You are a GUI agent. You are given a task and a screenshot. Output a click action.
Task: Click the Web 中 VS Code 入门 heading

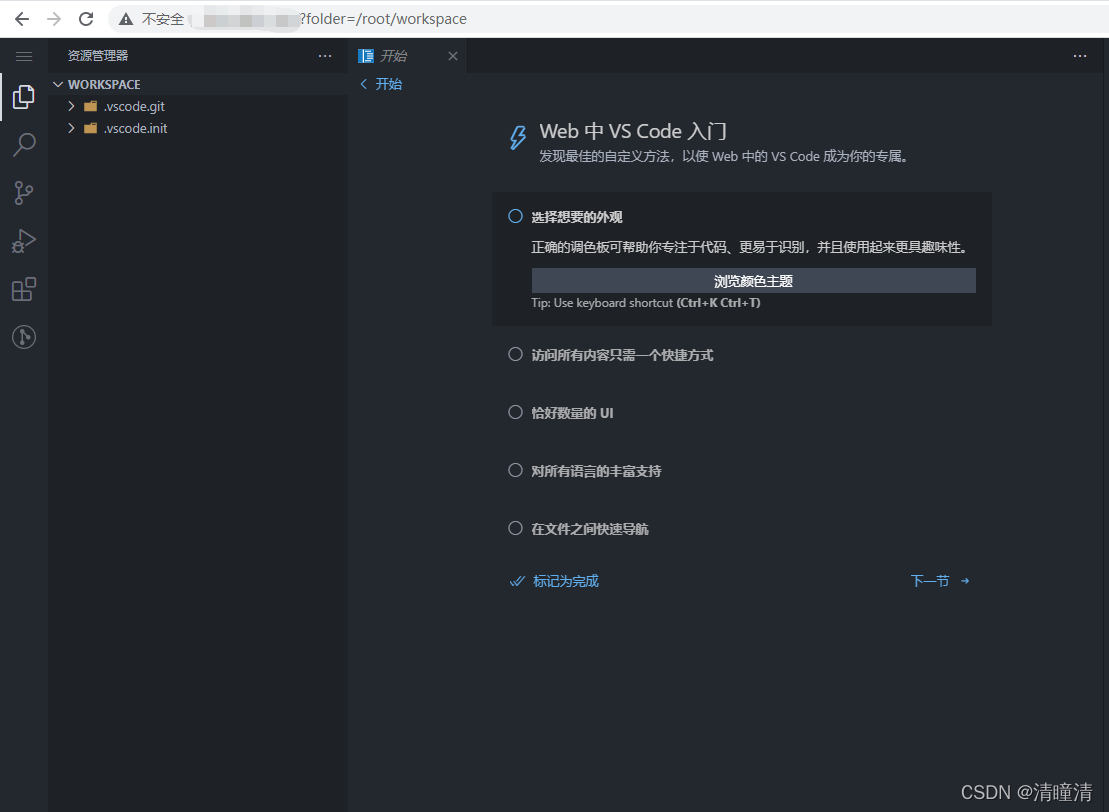[x=633, y=132]
